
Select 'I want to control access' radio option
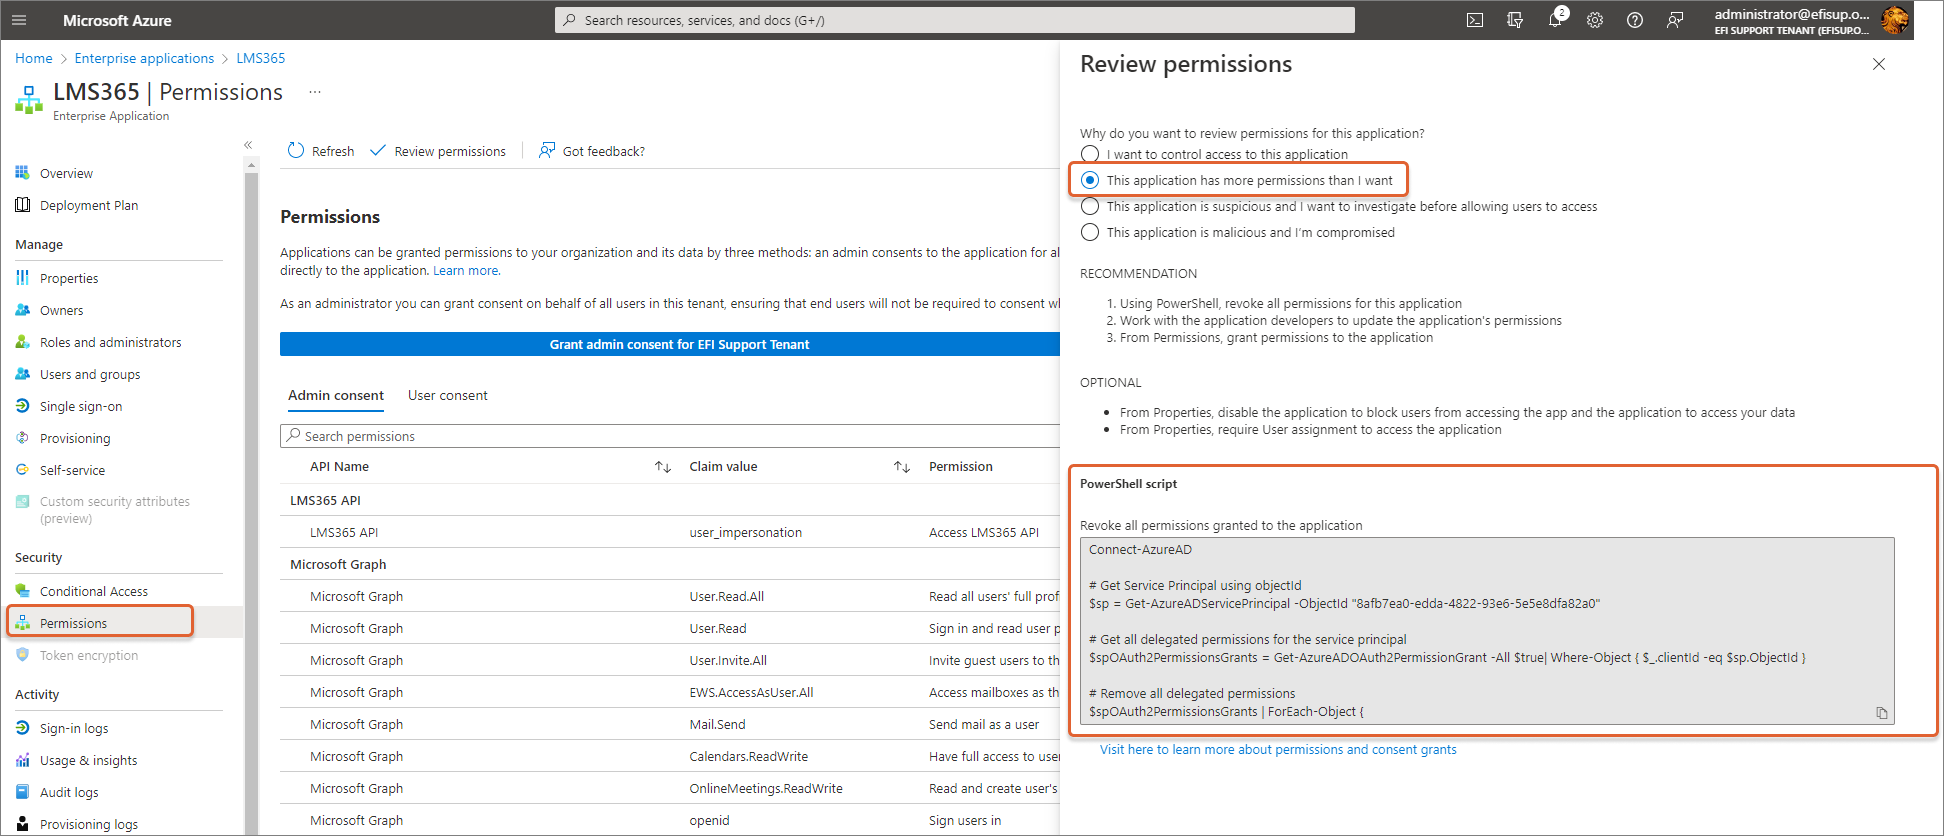coord(1090,154)
